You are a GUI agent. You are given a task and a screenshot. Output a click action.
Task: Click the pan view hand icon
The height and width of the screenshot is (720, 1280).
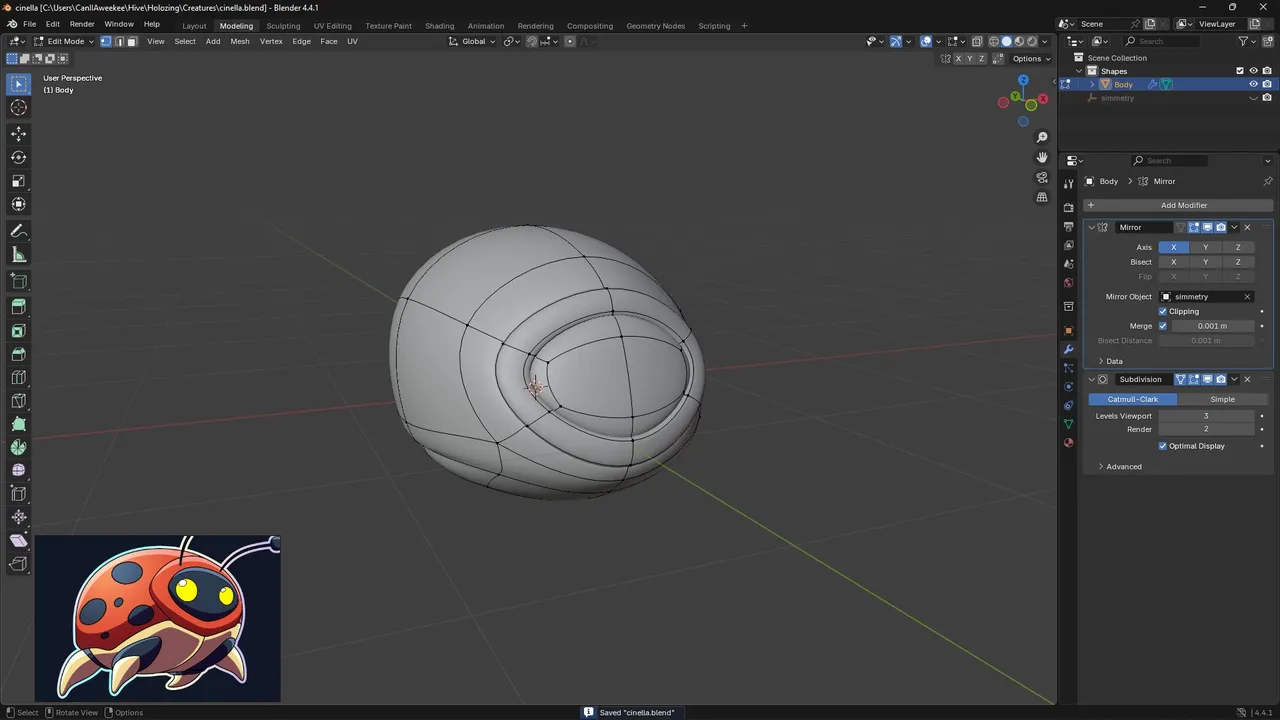coord(1042,157)
